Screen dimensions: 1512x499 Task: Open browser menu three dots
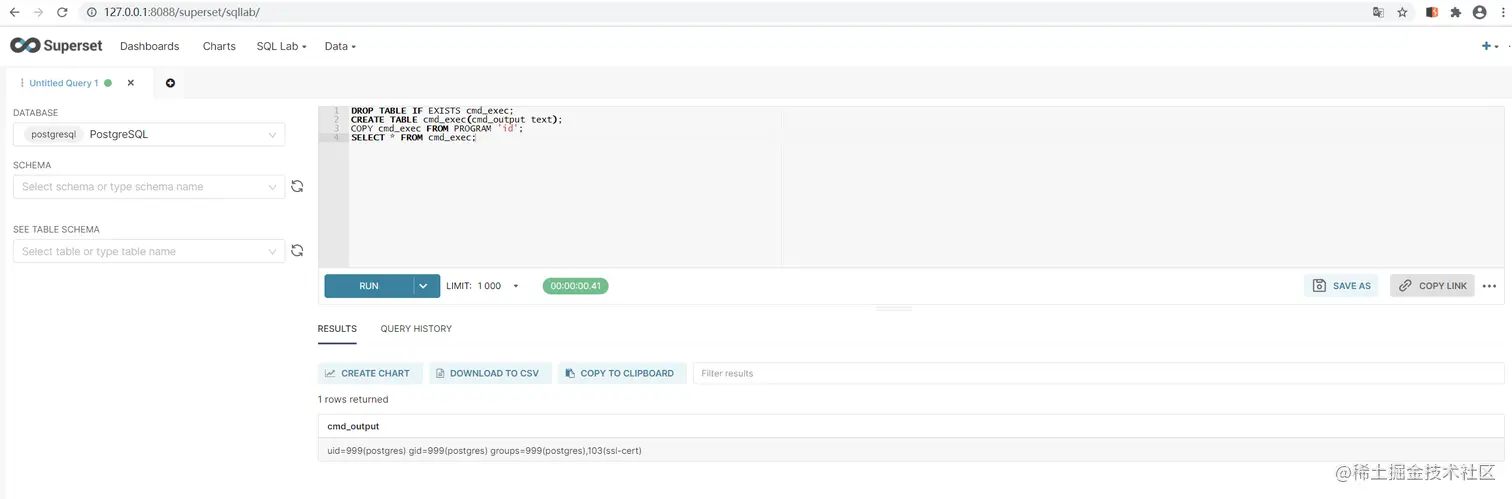(x=1503, y=12)
